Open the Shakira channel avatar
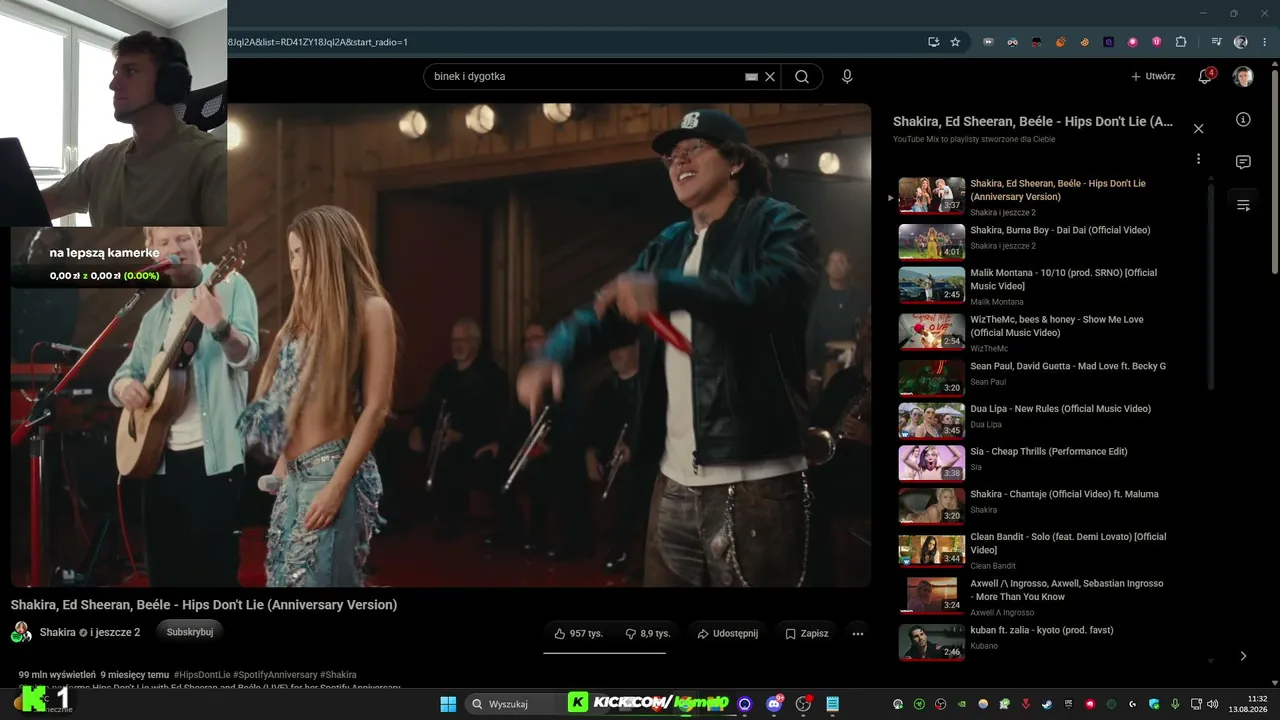This screenshot has width=1280, height=720. click(21, 632)
